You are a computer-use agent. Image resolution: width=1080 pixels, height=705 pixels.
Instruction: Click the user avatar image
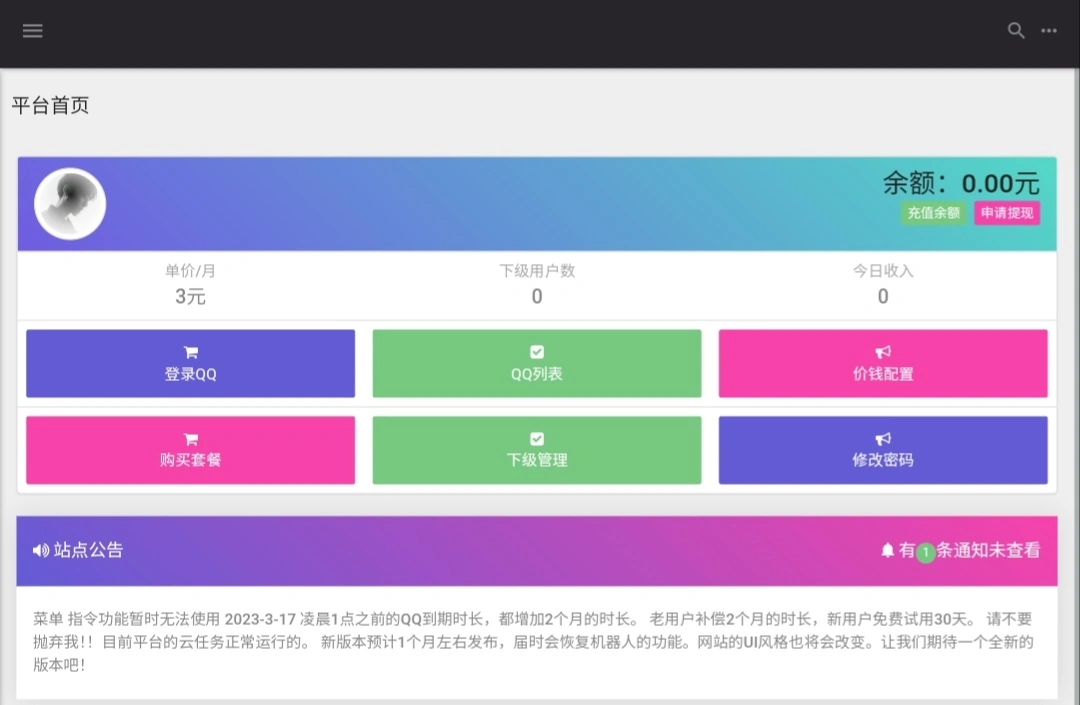[70, 203]
